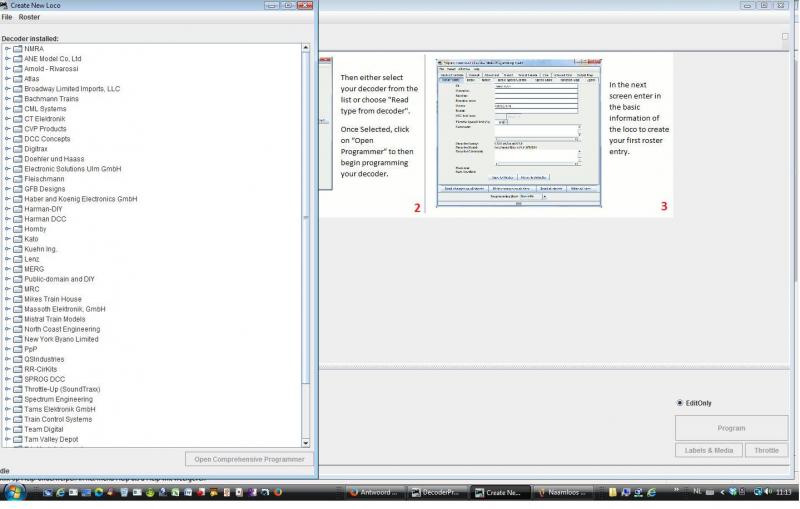Screen dimensions: 800x509
Task: Click the North Coast Engineering folder icon
Action: pyautogui.click(x=18, y=329)
